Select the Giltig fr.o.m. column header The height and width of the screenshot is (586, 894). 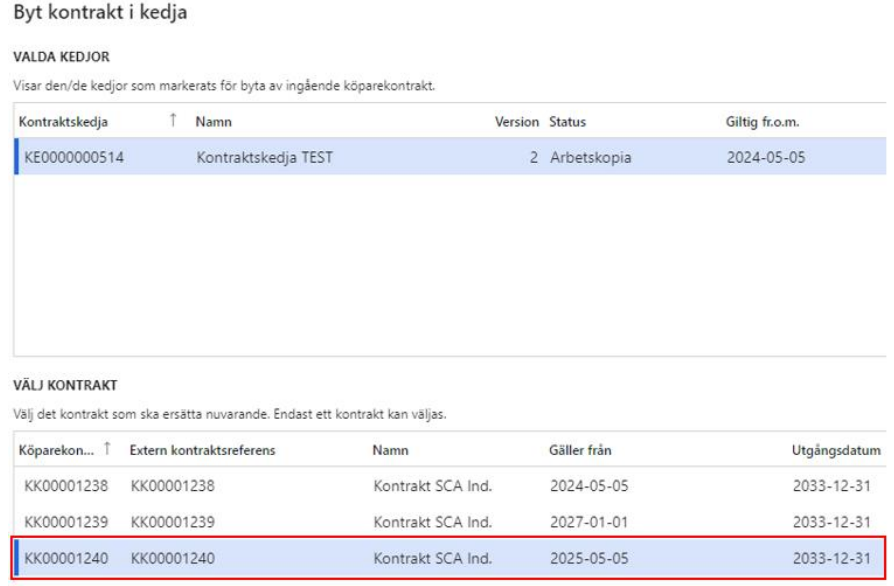[x=764, y=122]
